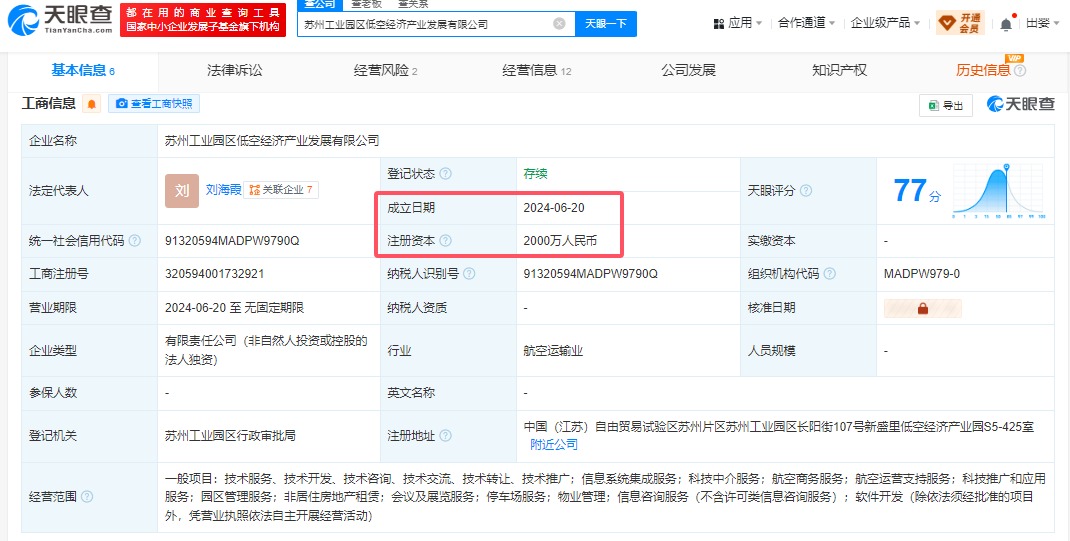Switch to the 经营信息 tab

536,70
